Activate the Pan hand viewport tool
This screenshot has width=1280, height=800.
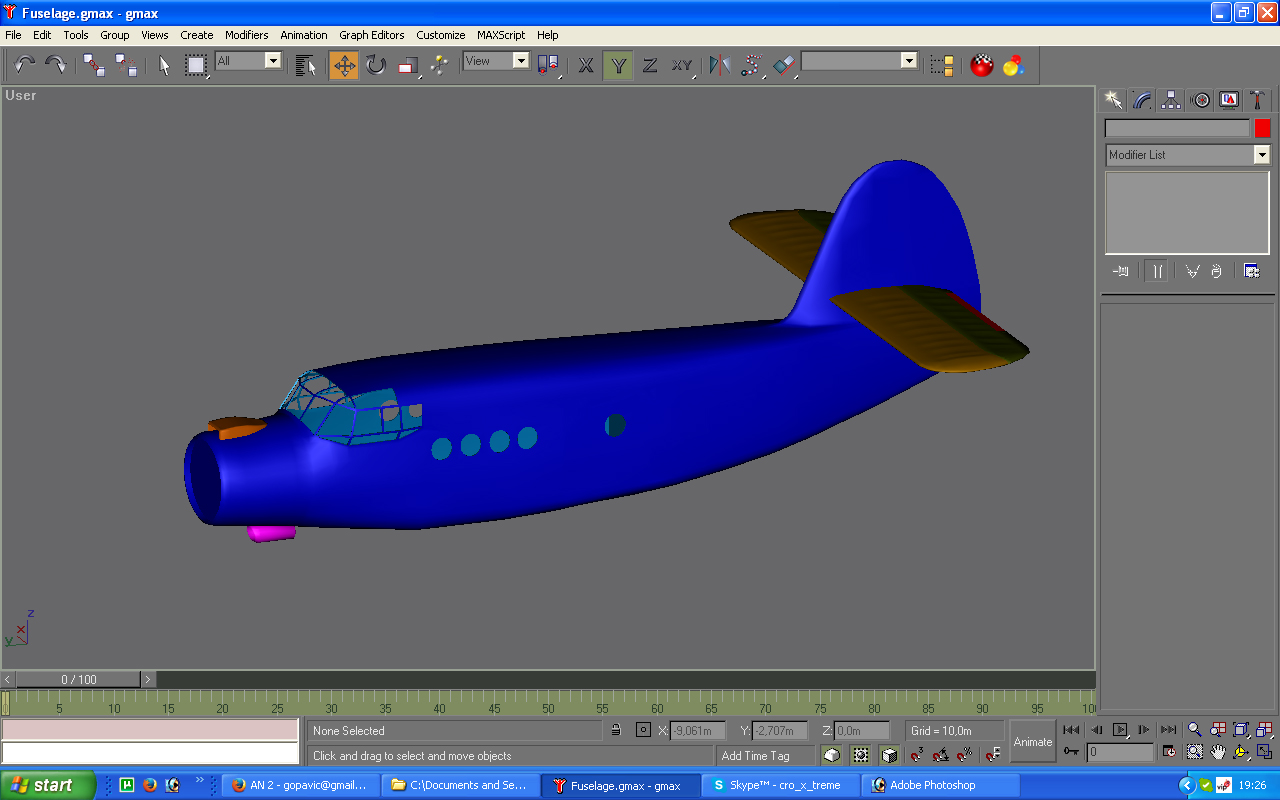click(1218, 752)
